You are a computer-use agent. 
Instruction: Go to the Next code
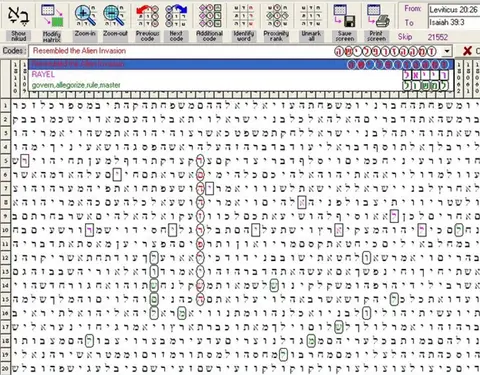(x=176, y=16)
